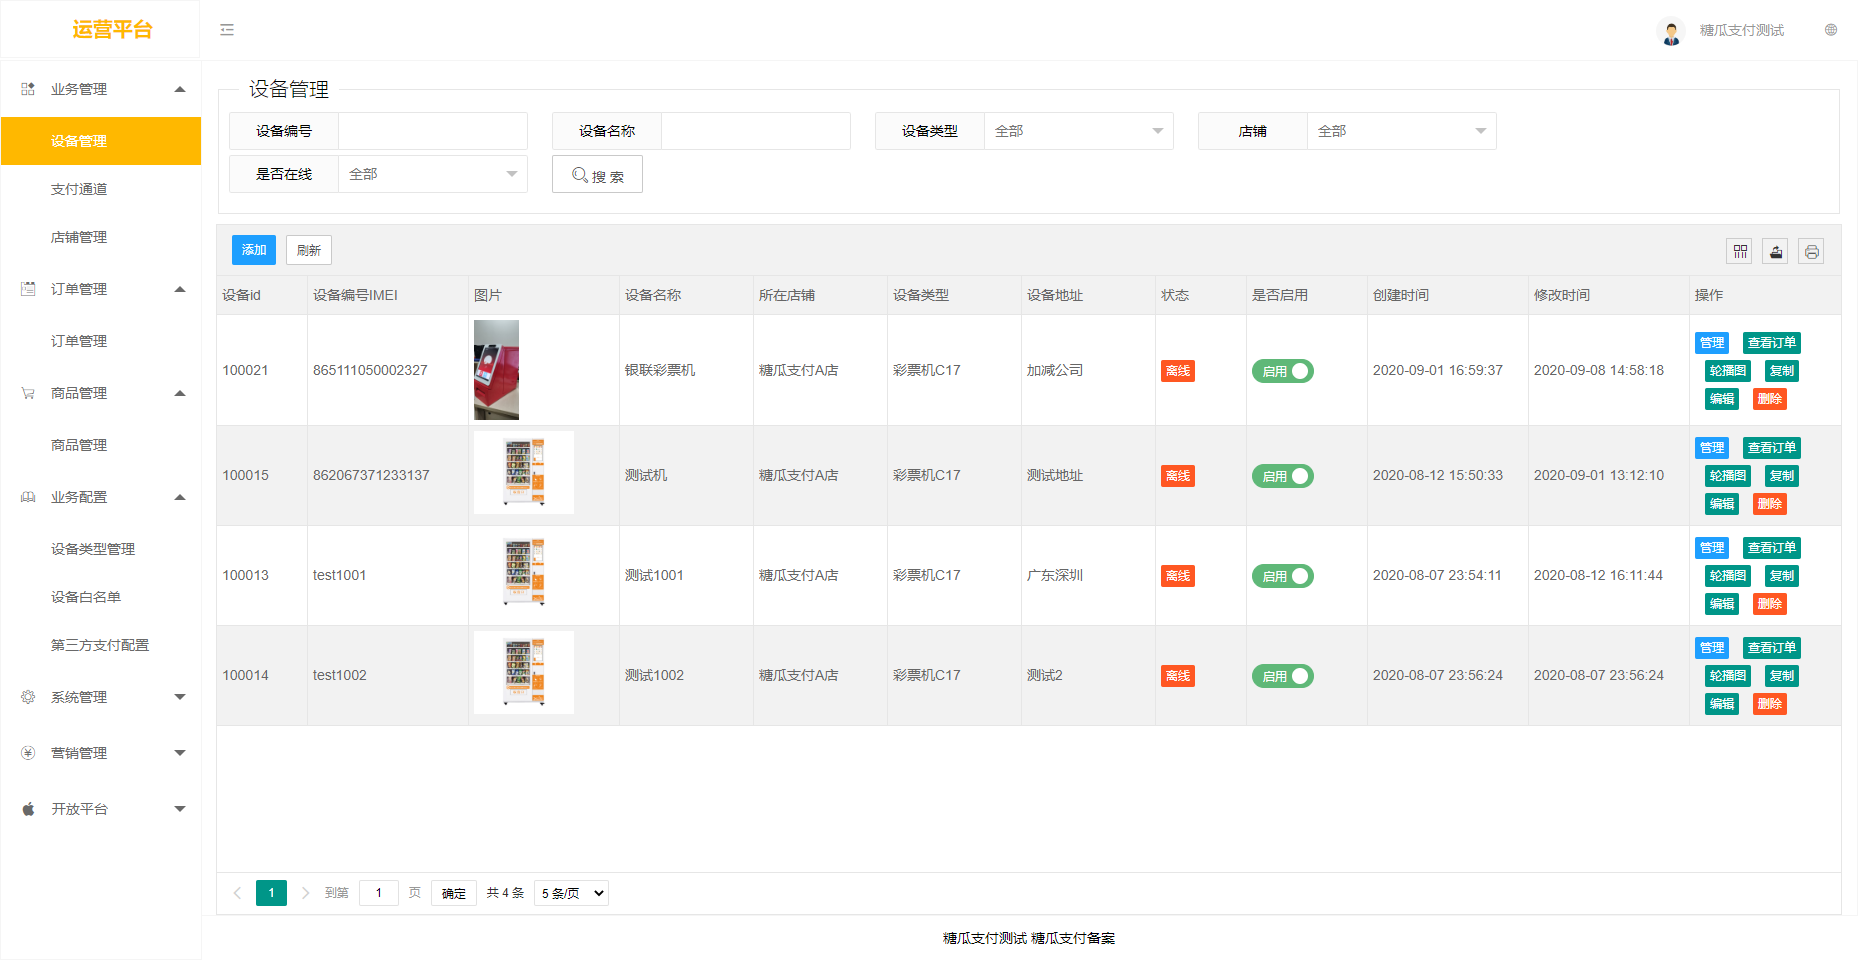Open the column filter grid icon
1858x960 pixels.
[x=1740, y=251]
